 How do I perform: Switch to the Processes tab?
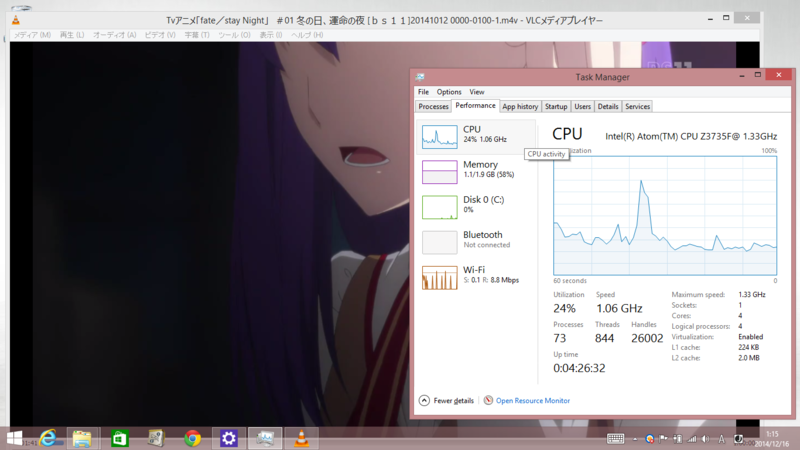click(433, 106)
